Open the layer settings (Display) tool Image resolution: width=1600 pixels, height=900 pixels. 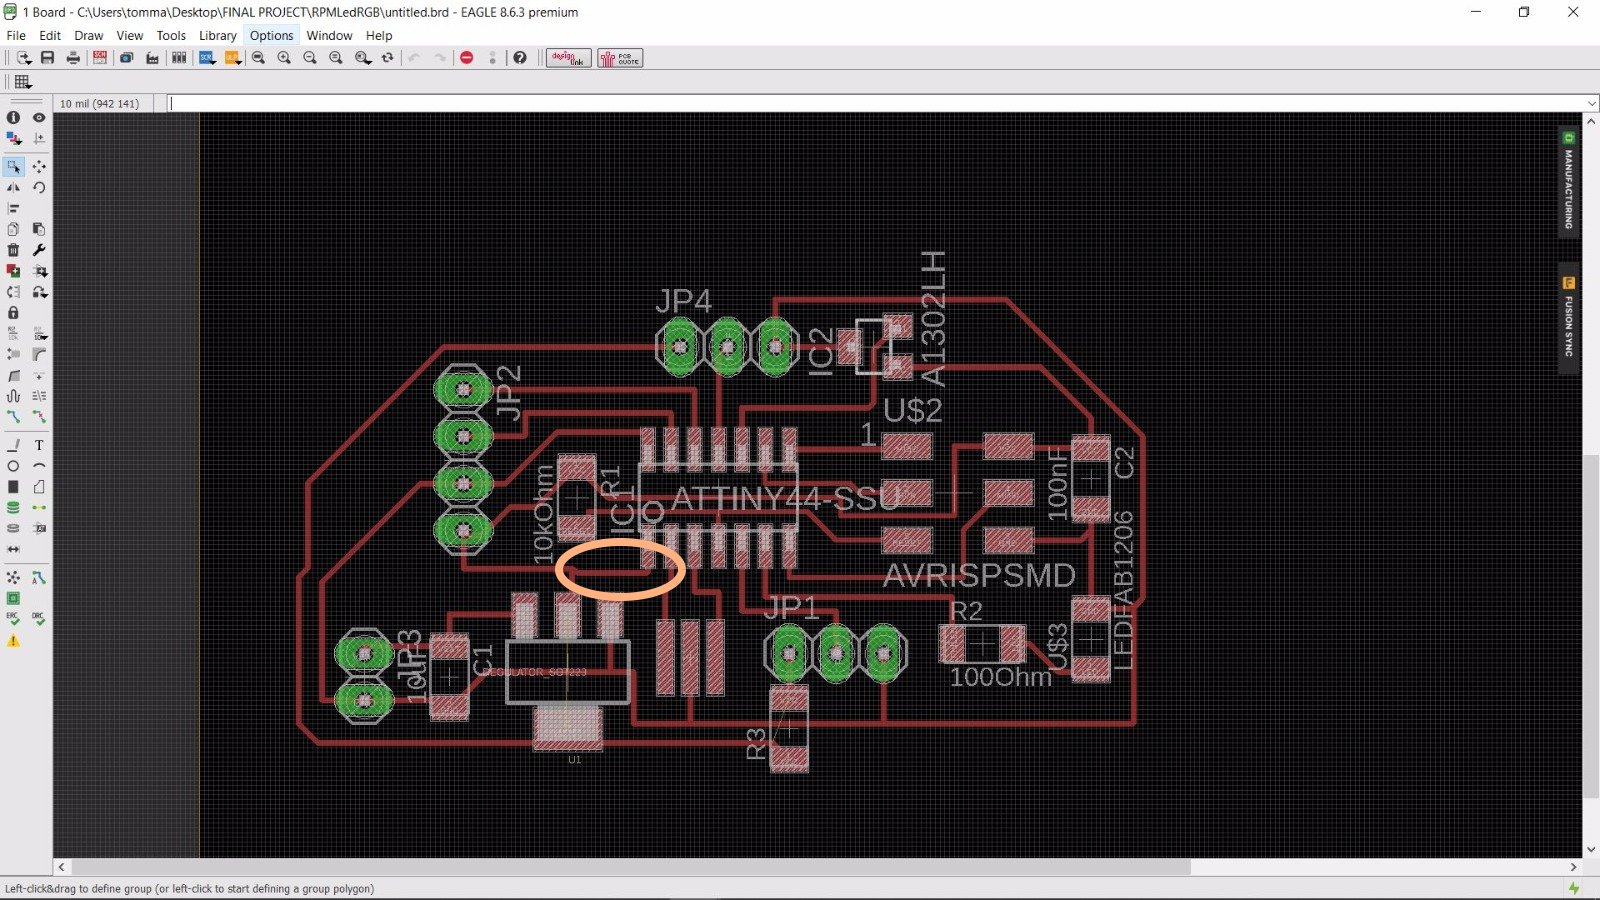point(13,138)
